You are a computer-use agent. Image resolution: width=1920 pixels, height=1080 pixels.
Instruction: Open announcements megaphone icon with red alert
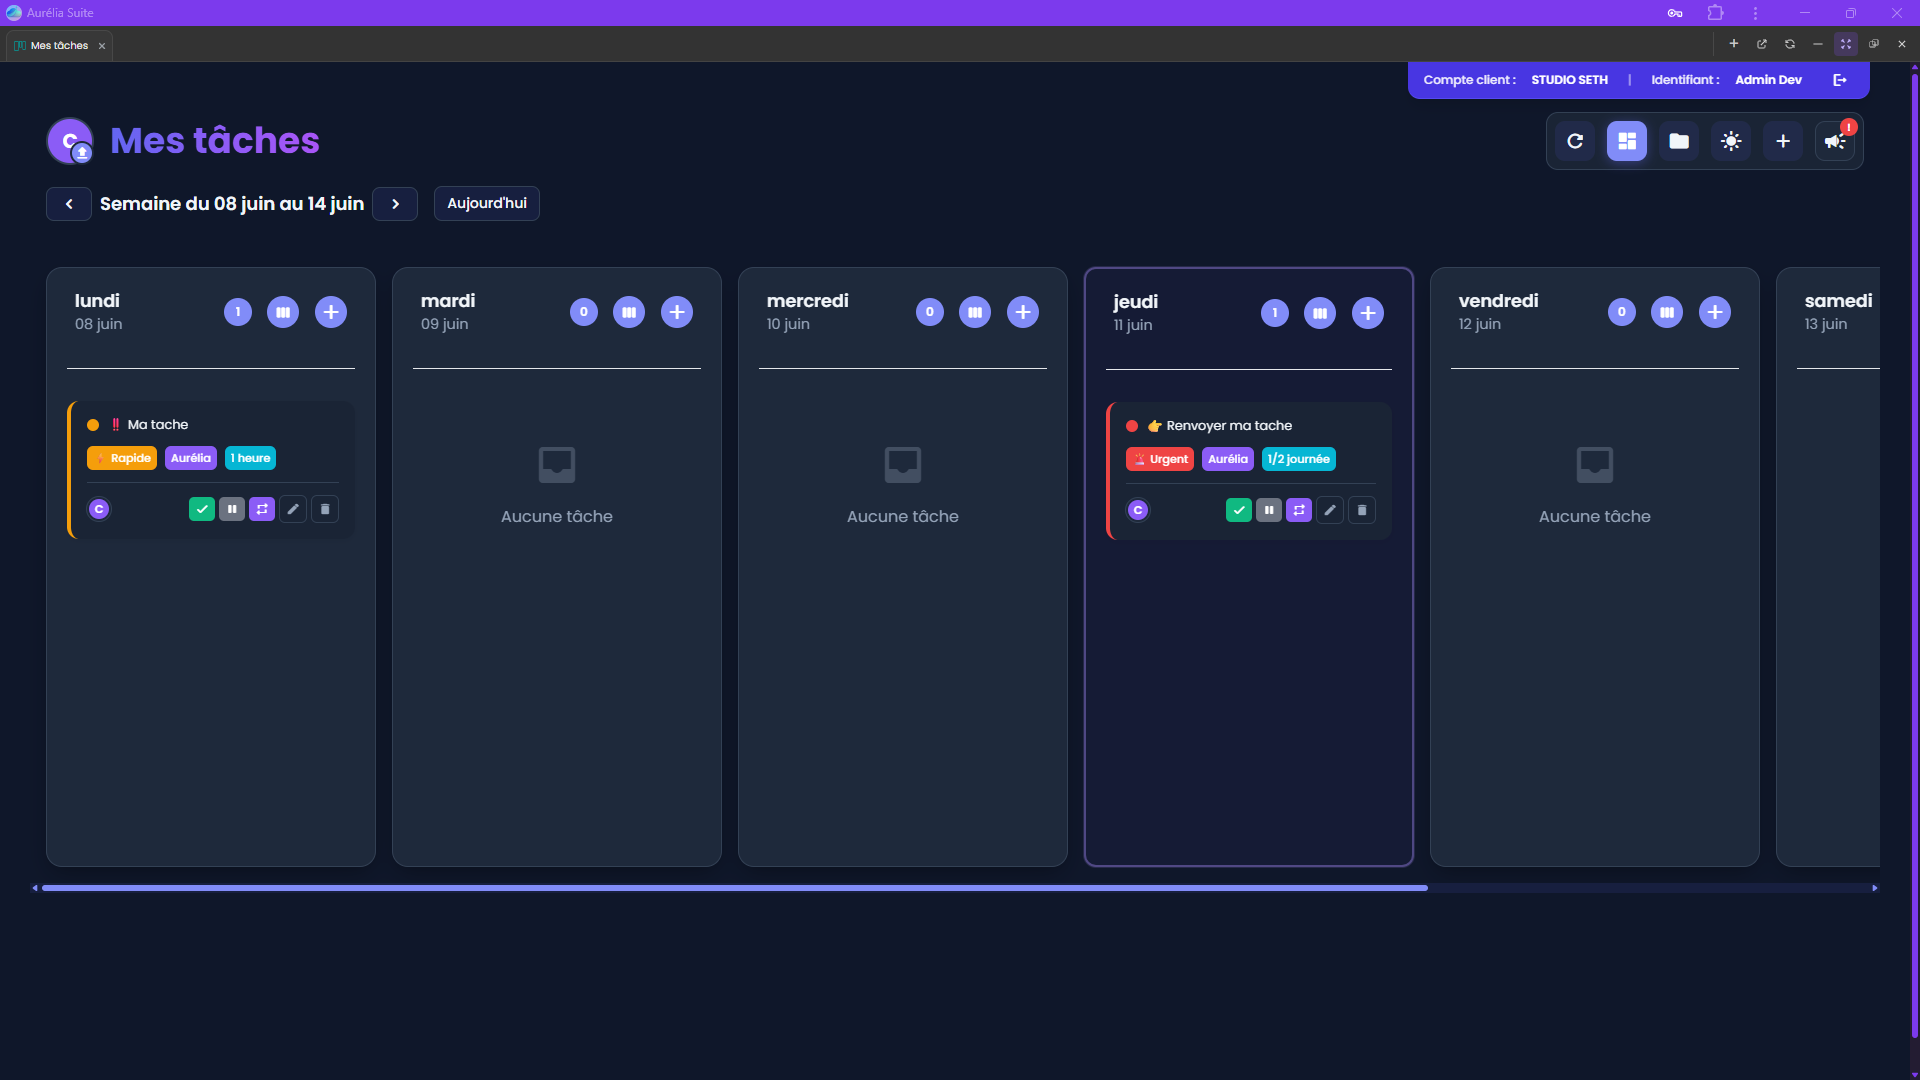1835,141
